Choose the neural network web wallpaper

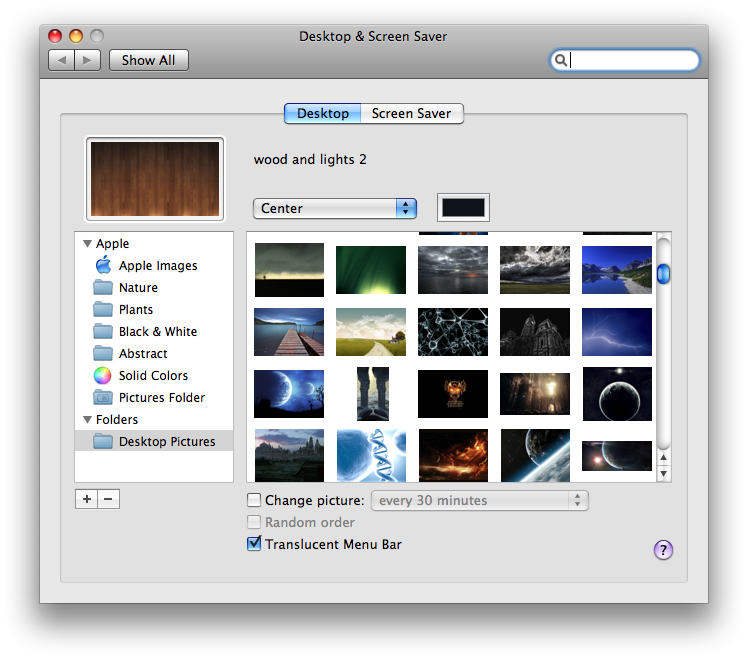pos(453,332)
